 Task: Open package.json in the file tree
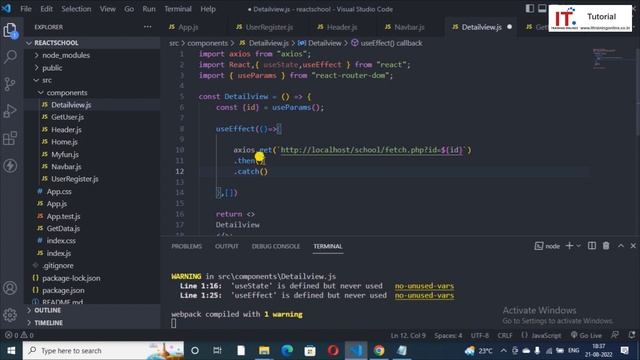(x=63, y=290)
